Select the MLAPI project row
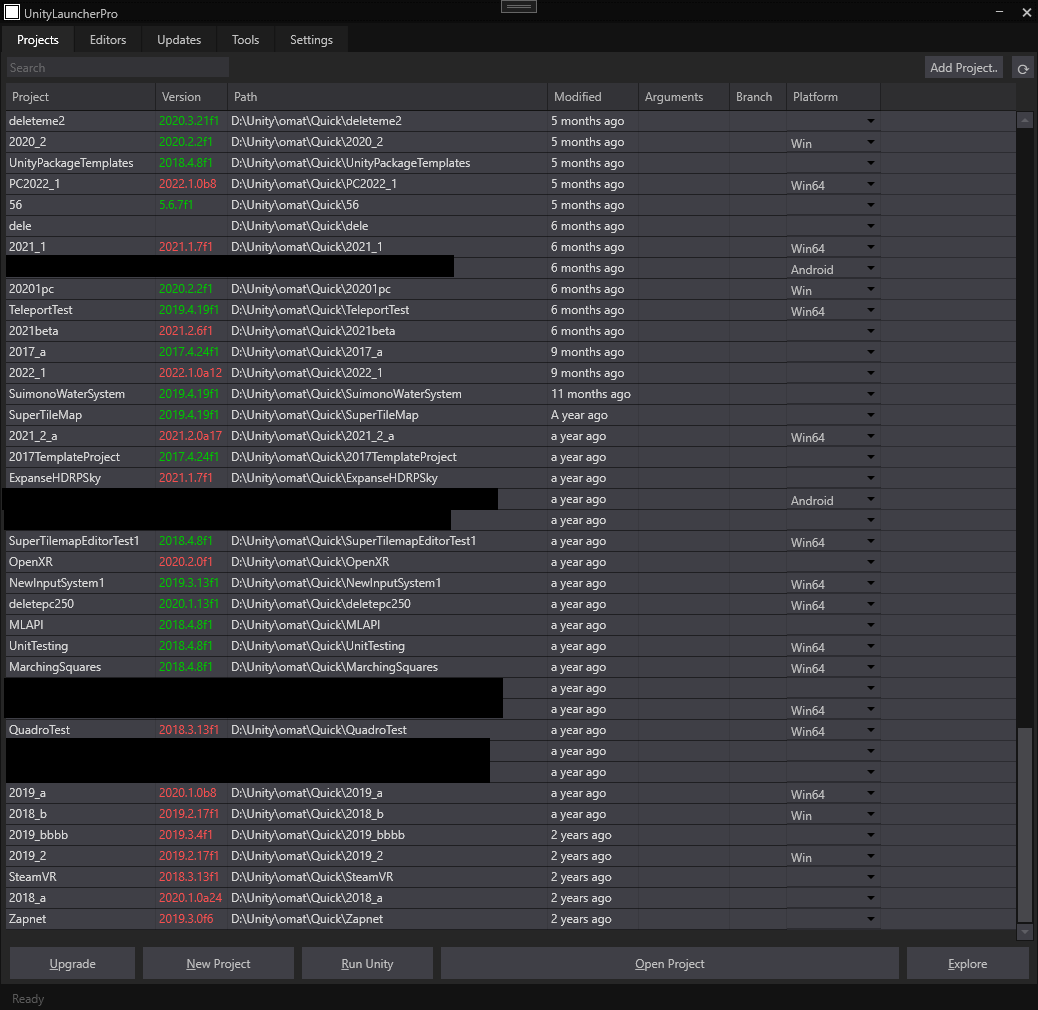Image resolution: width=1038 pixels, height=1010 pixels. click(511, 625)
